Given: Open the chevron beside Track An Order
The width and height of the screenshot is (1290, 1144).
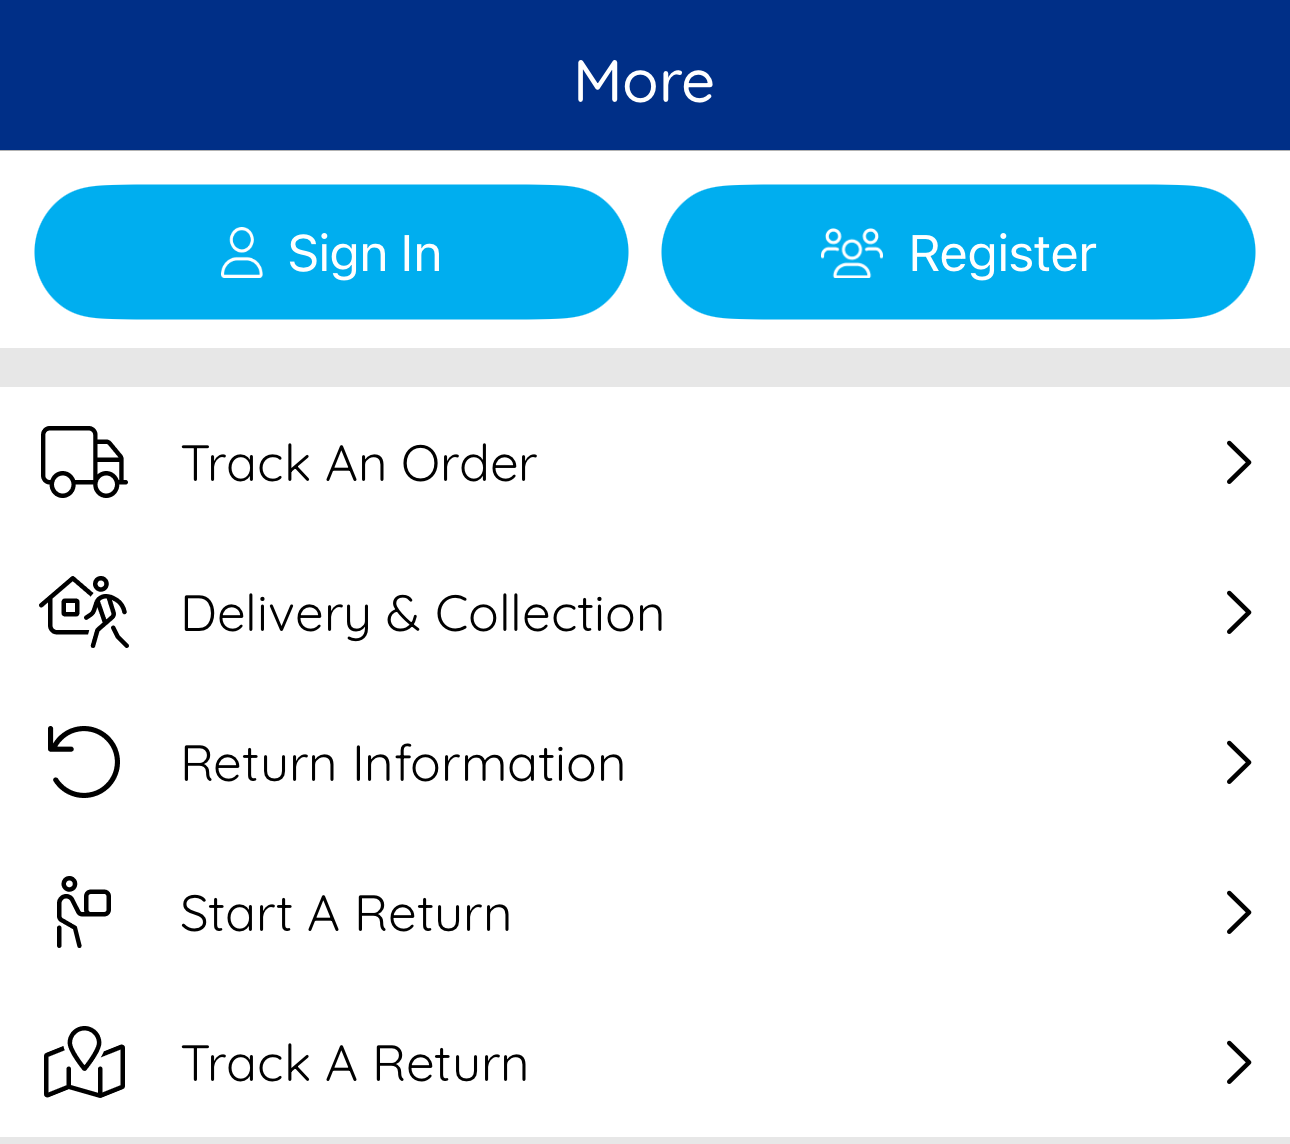Looking at the screenshot, I should coord(1239,463).
